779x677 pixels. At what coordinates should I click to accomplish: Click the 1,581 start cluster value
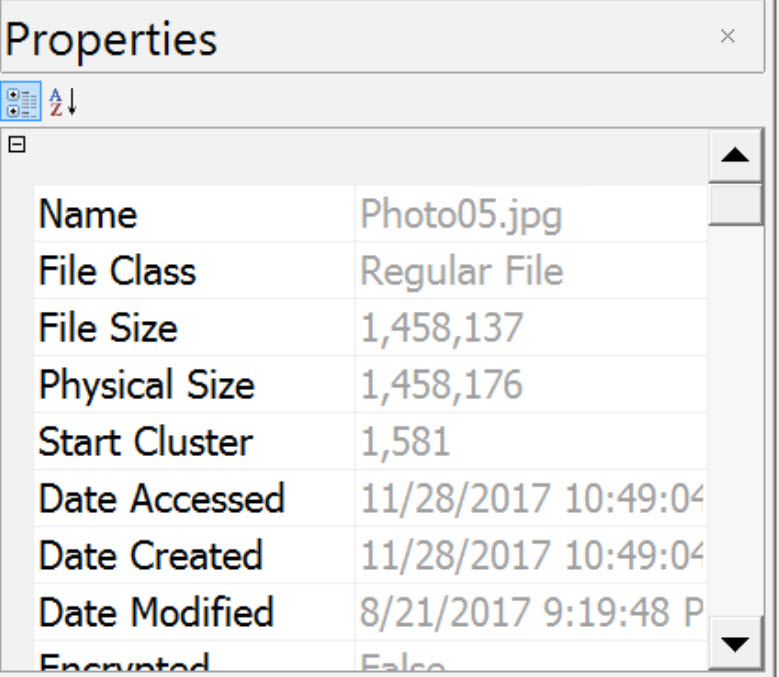[x=405, y=442]
